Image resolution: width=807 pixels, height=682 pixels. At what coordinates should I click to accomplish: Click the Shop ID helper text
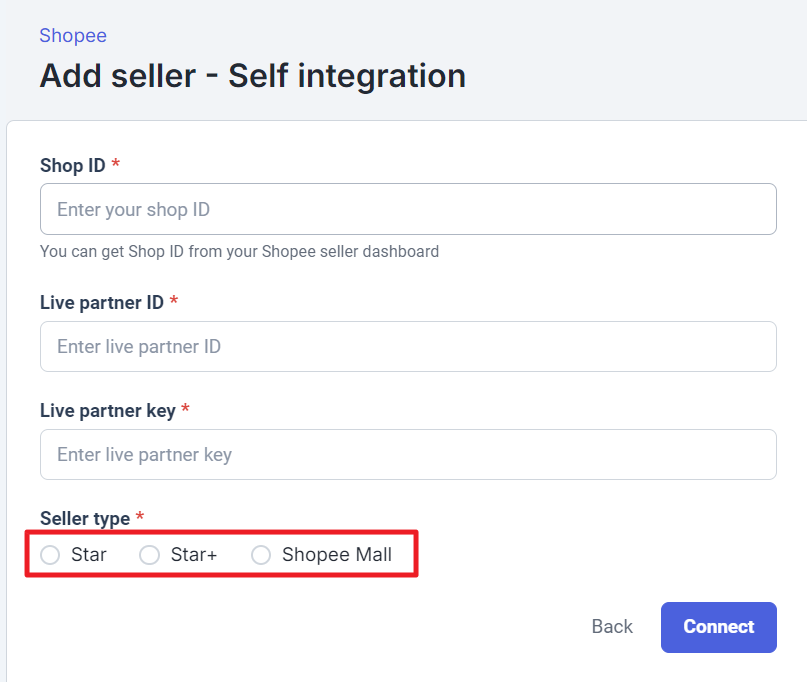[x=239, y=252]
